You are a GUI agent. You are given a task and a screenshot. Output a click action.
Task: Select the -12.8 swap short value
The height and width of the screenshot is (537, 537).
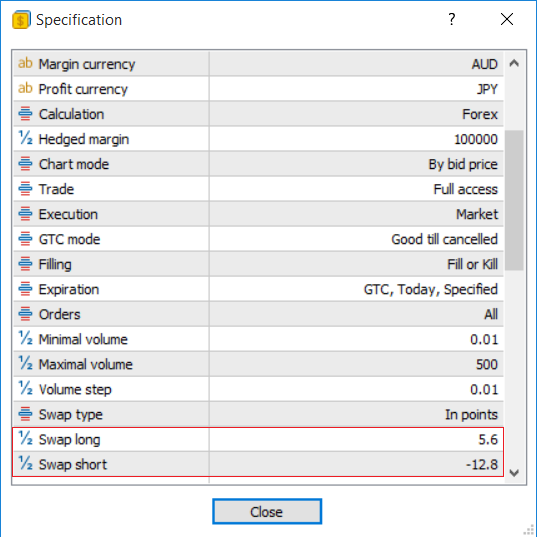pyautogui.click(x=482, y=465)
